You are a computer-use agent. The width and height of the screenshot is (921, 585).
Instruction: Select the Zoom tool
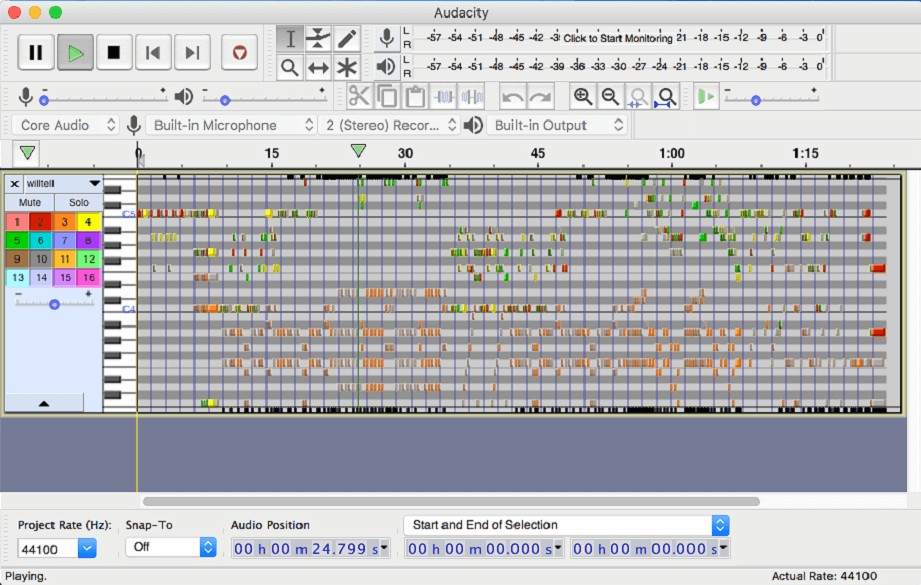click(290, 66)
